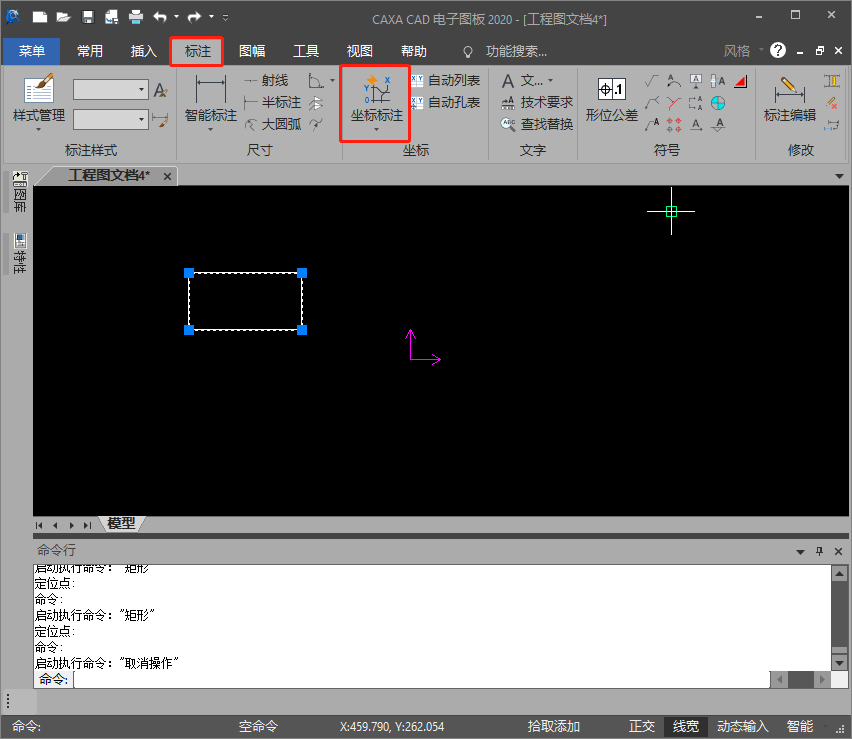
Task: Click the 文字 text tool
Action: click(x=522, y=81)
